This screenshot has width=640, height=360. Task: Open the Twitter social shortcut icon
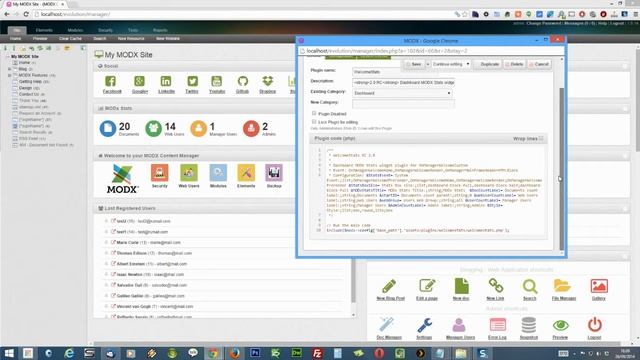coord(192,81)
